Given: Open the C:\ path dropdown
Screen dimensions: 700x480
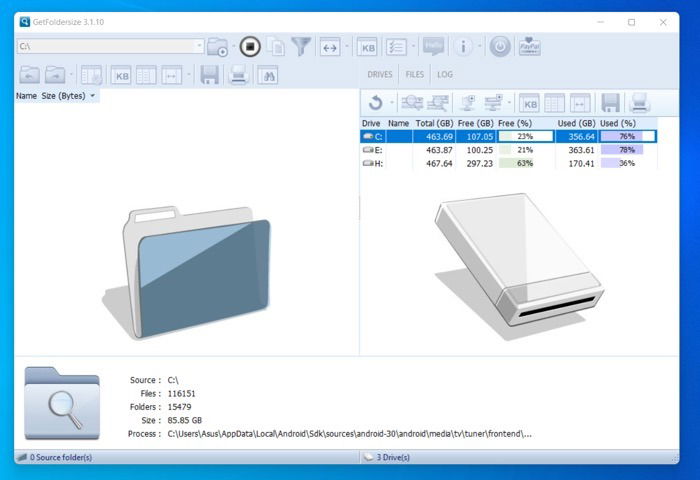Looking at the screenshot, I should [x=199, y=46].
